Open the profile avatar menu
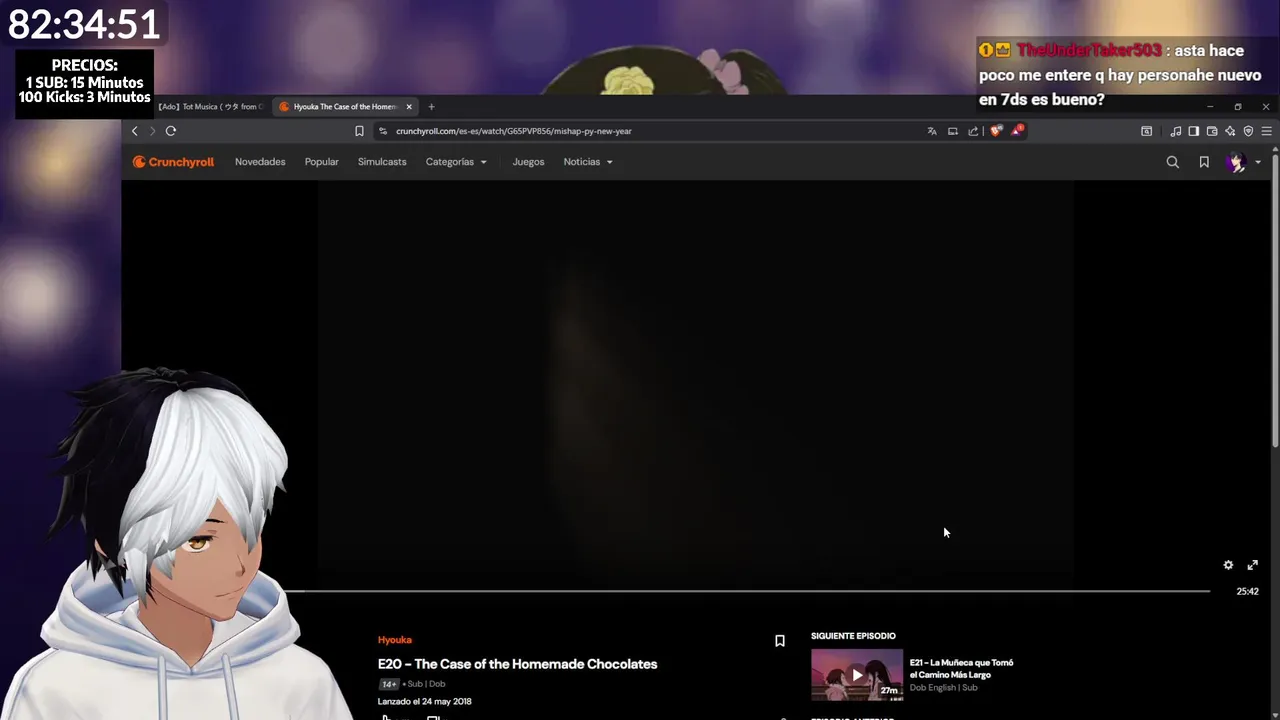This screenshot has width=1280, height=720. pyautogui.click(x=1243, y=162)
